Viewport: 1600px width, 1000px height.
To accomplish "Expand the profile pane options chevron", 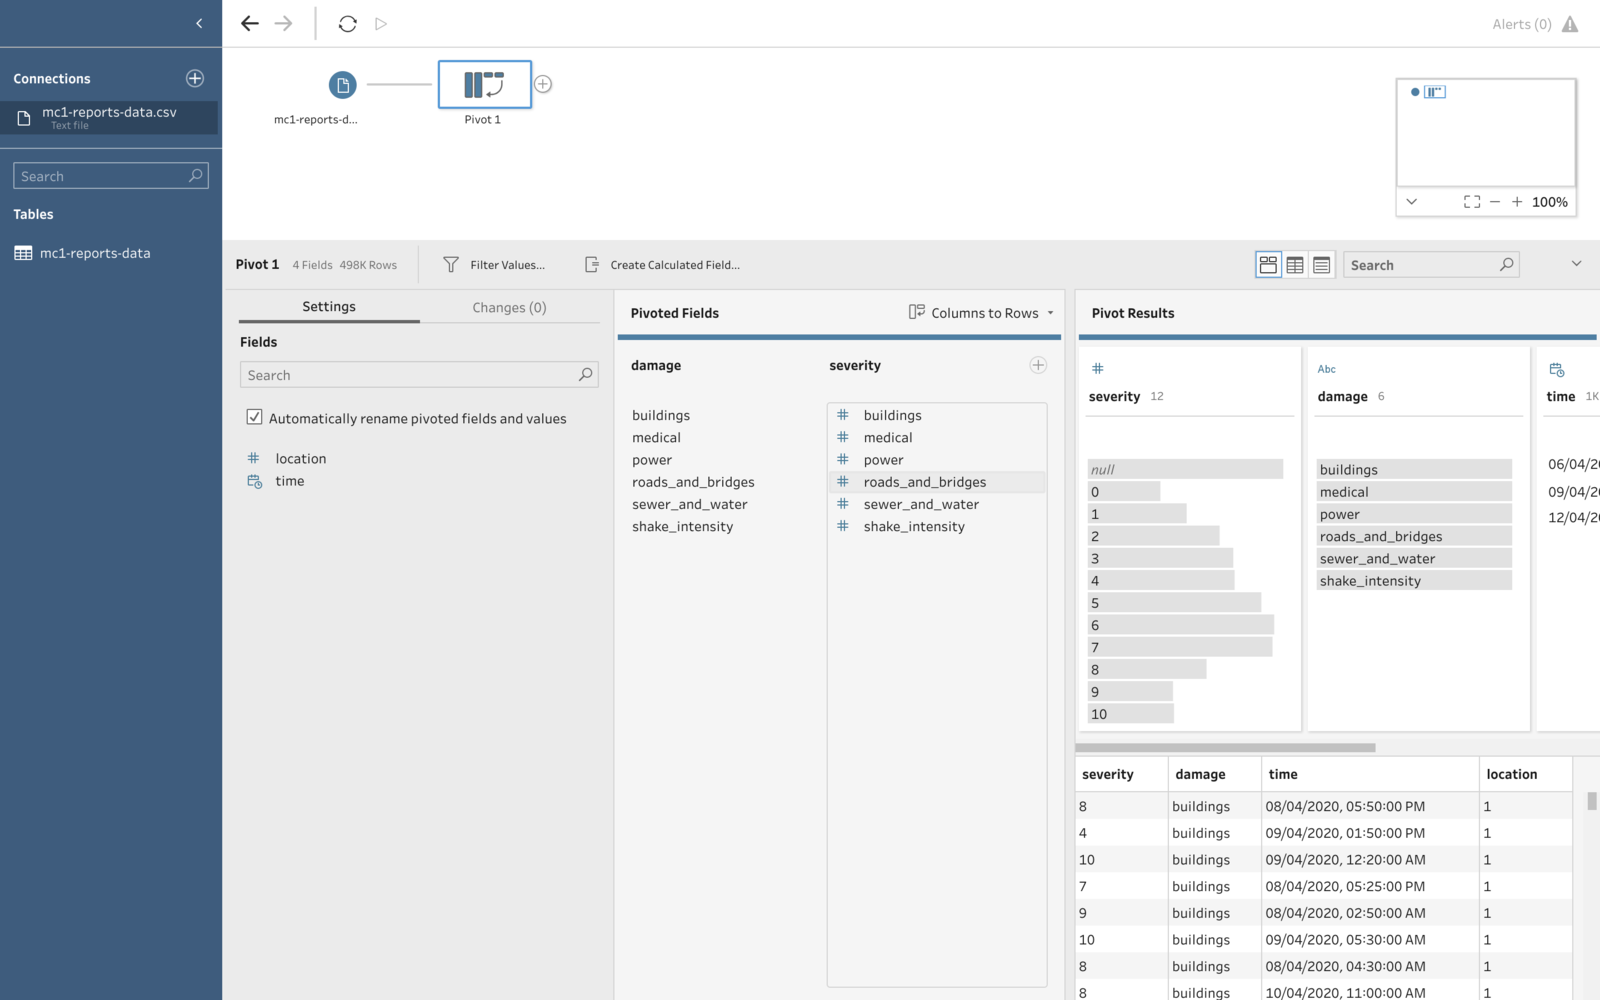I will pyautogui.click(x=1576, y=263).
